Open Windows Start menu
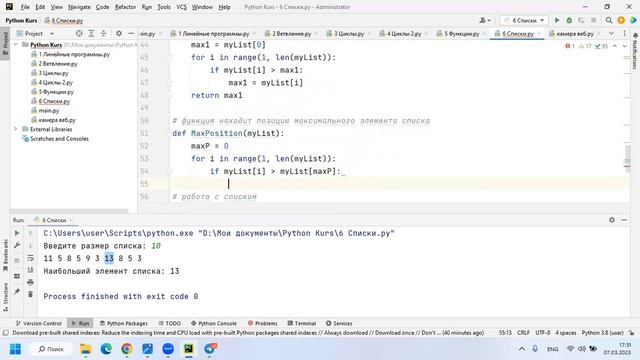 pos(16,349)
